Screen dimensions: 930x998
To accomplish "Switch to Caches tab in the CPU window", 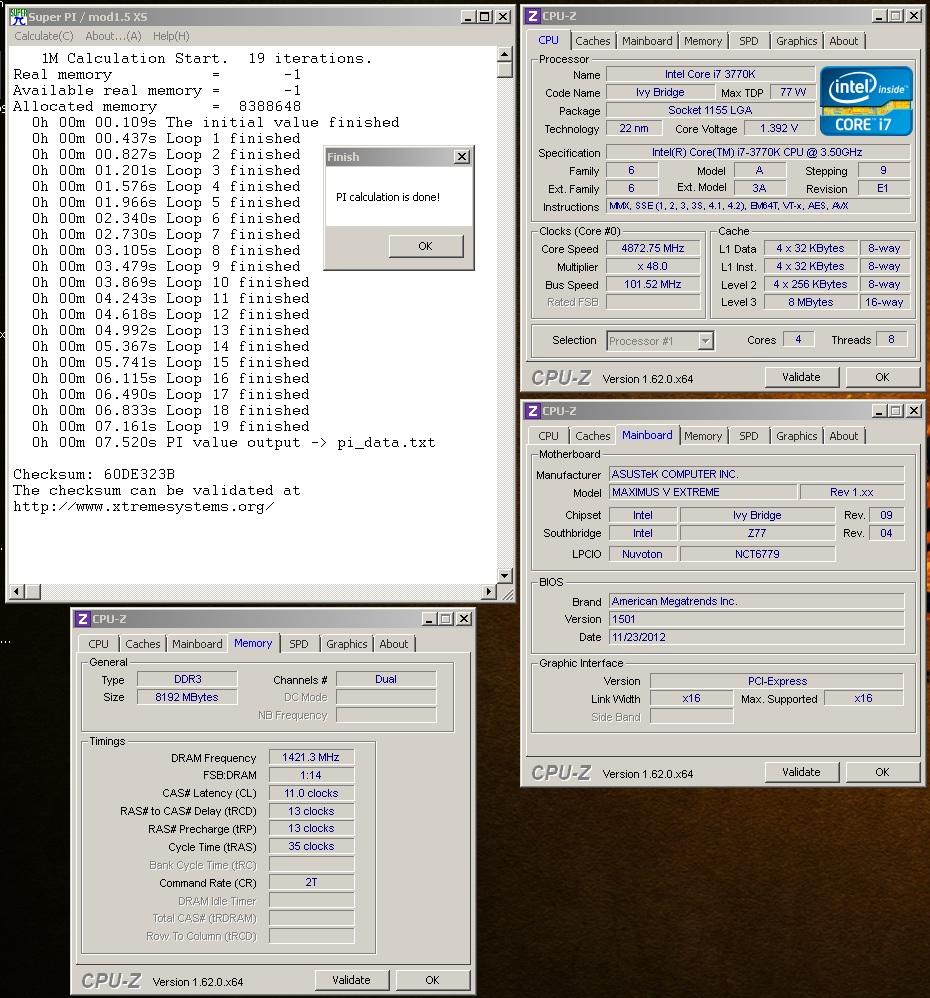I will [593, 41].
